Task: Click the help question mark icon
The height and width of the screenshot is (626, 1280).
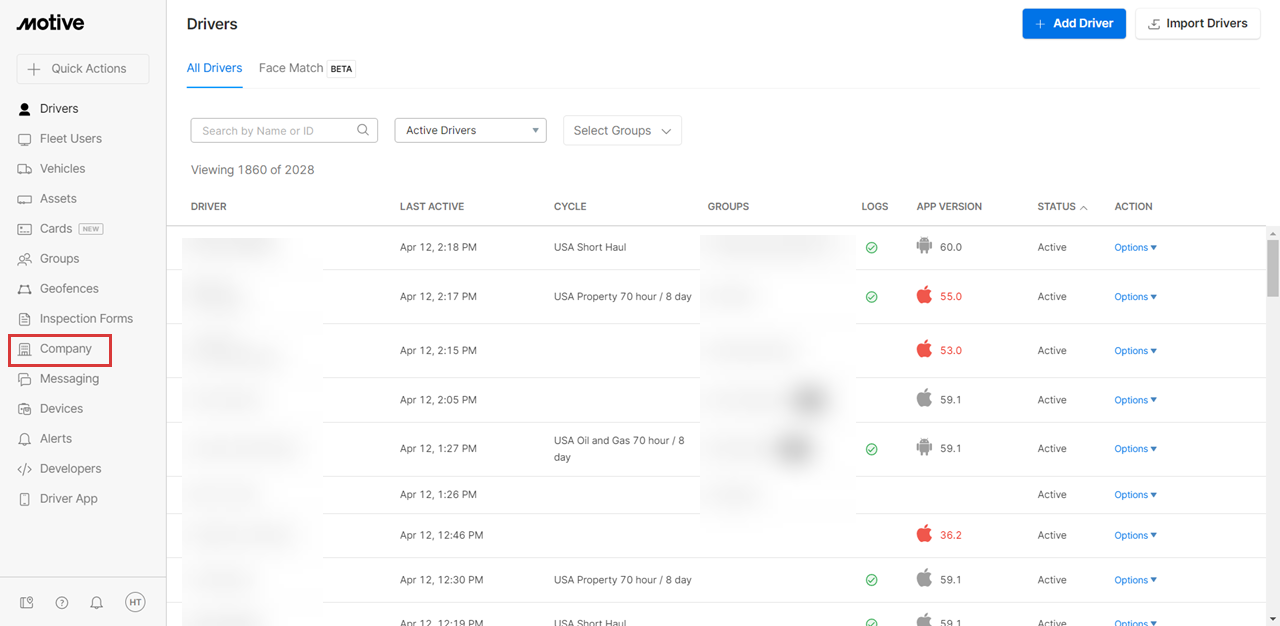Action: click(x=62, y=602)
